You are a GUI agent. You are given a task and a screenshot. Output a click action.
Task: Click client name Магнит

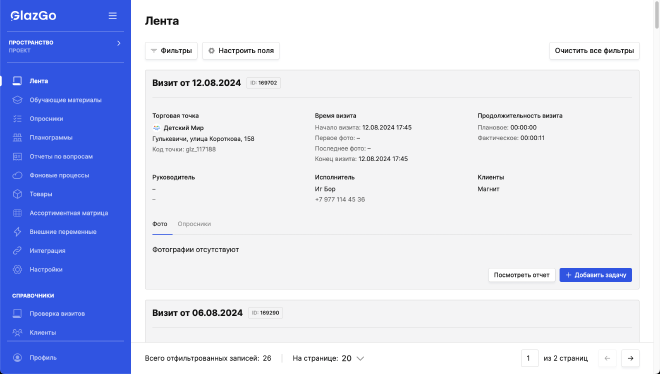(488, 189)
